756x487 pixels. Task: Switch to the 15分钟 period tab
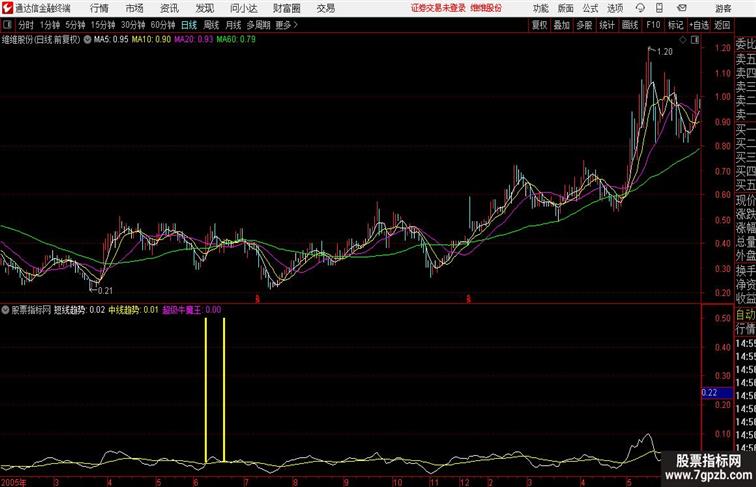coord(103,25)
